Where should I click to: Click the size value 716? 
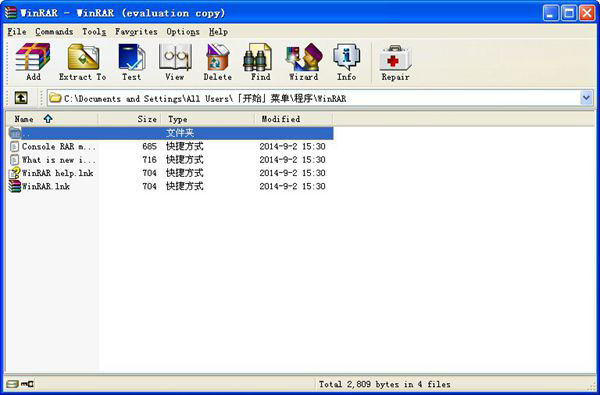[x=149, y=160]
